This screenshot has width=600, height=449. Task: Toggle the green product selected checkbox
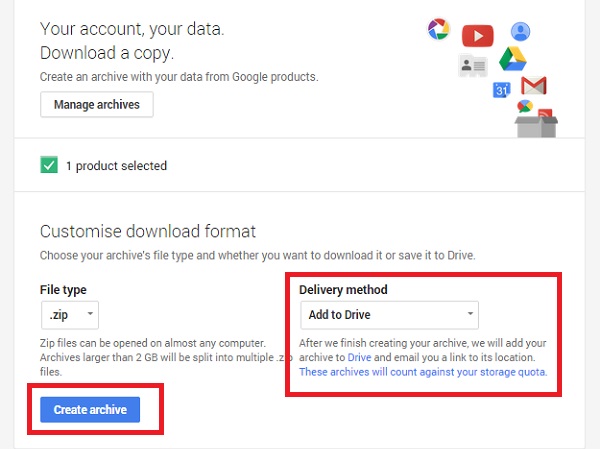49,165
